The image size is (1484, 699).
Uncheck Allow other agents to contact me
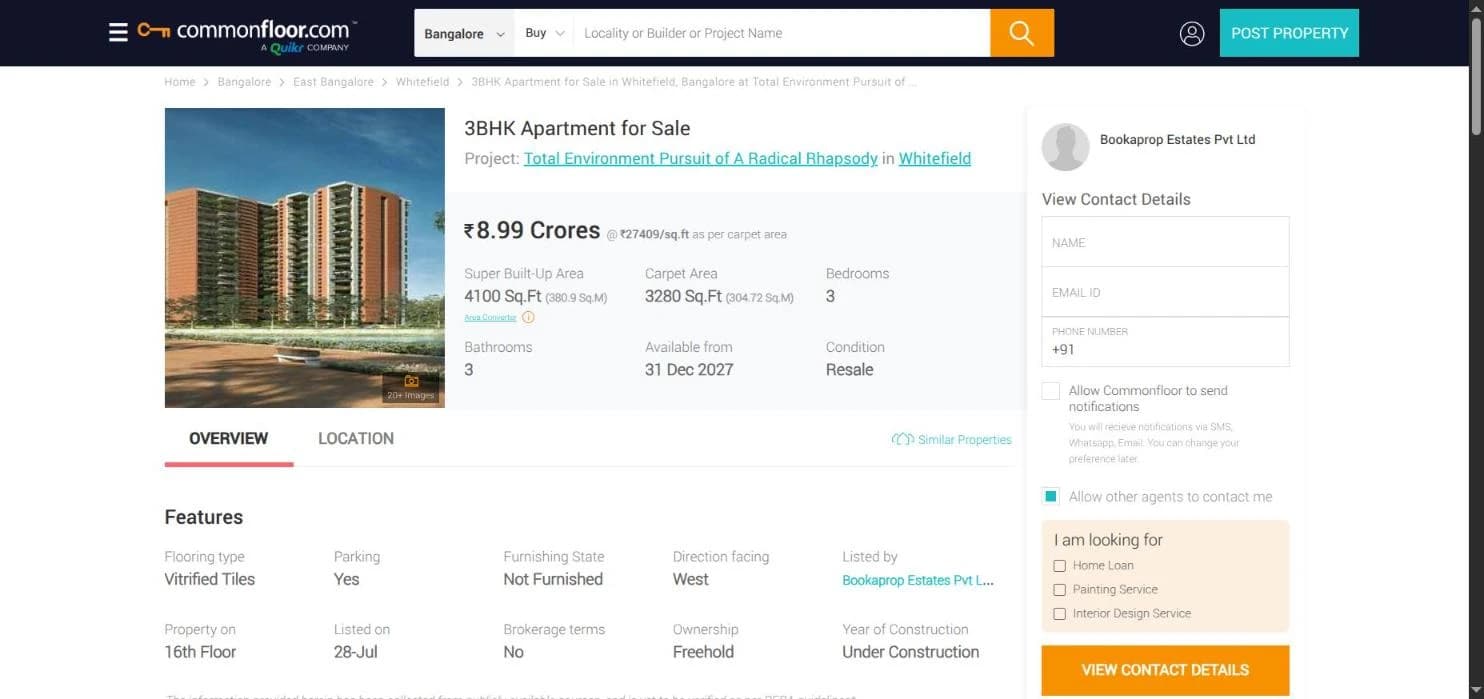pos(1050,496)
